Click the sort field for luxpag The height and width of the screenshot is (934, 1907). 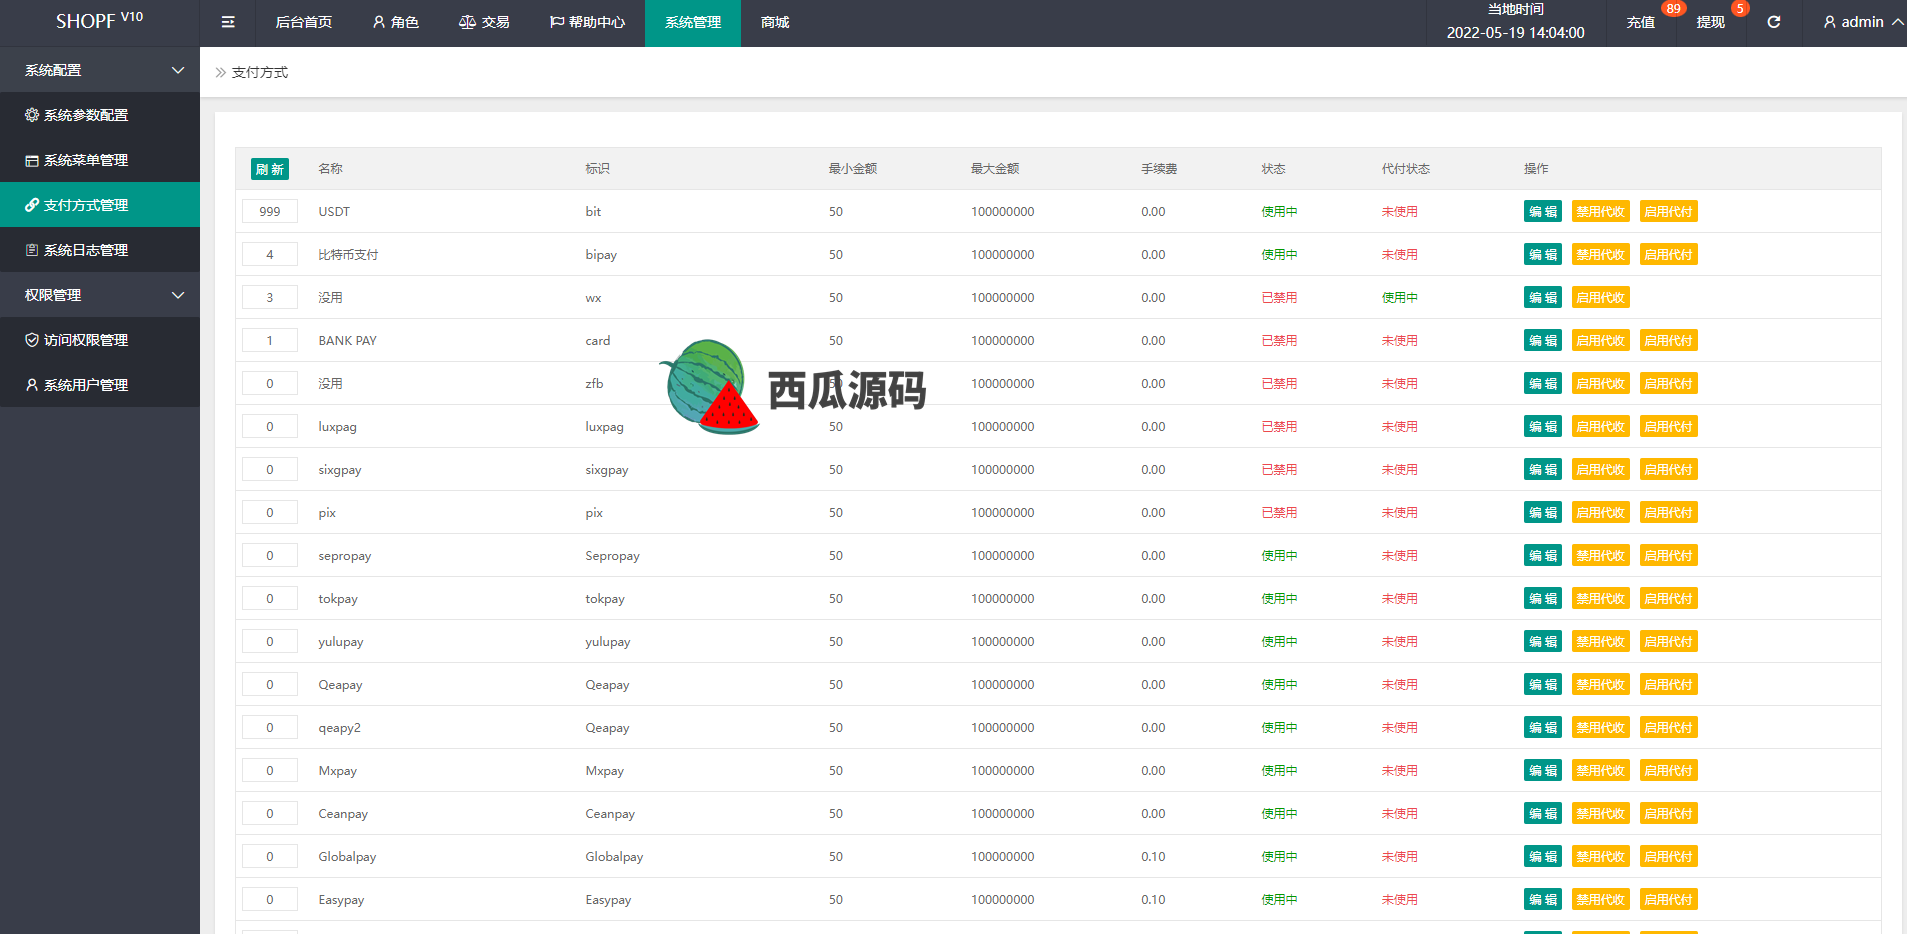click(270, 427)
